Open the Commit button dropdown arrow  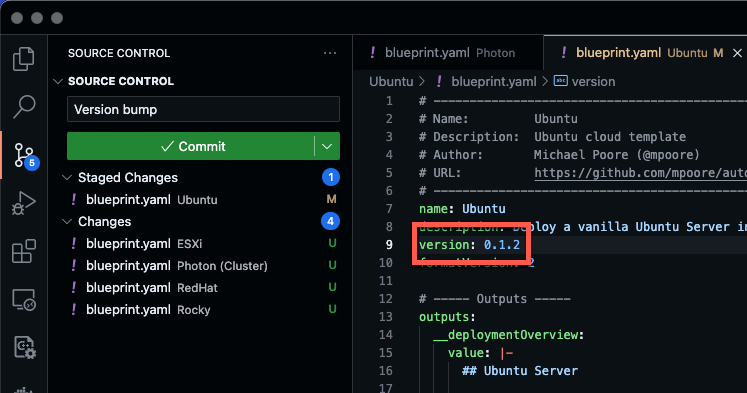click(327, 146)
